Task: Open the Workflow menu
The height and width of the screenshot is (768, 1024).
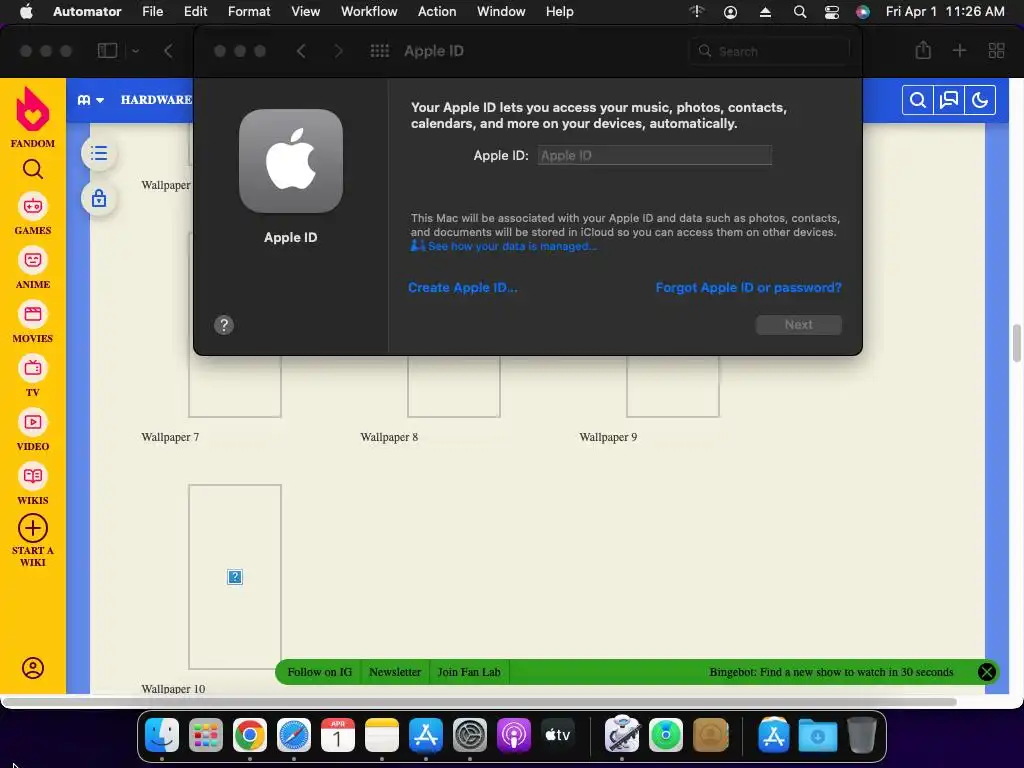Action: point(369,11)
